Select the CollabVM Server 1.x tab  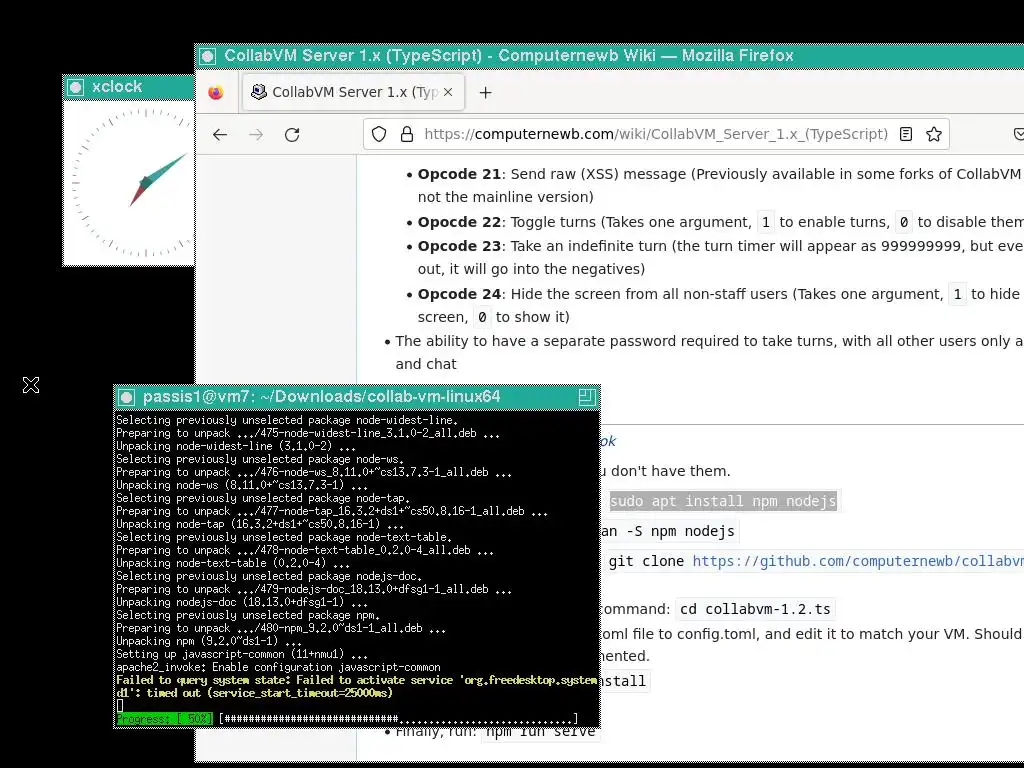tap(353, 92)
